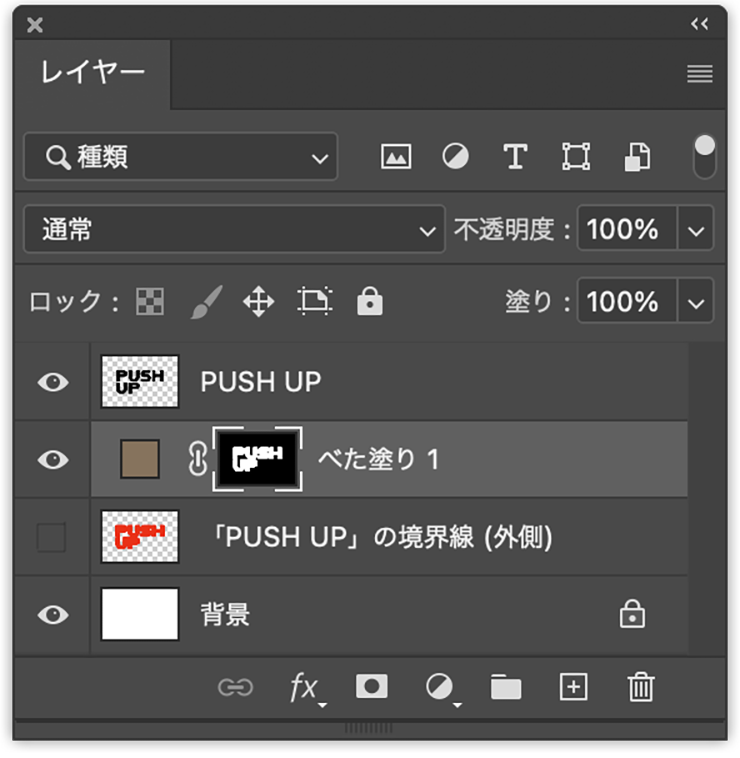Screen dimensions: 740x758
Task: Filter for smart objects icon
Action: tap(637, 157)
